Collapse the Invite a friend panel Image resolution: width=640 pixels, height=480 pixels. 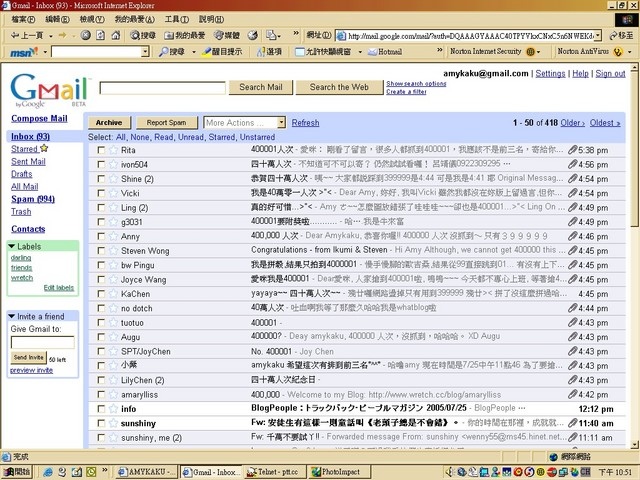click(11, 316)
